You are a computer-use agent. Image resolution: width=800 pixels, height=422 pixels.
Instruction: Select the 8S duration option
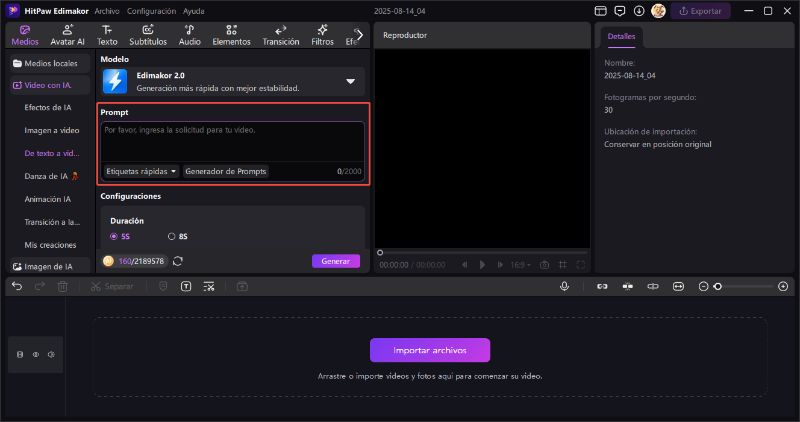178,236
